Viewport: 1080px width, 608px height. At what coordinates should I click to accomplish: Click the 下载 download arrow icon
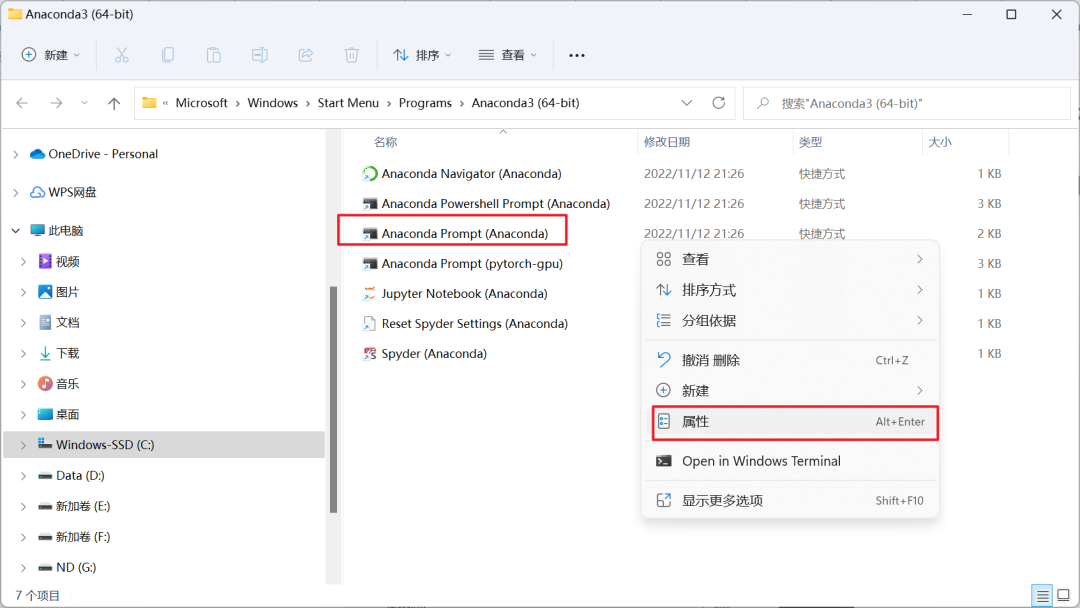coord(45,353)
